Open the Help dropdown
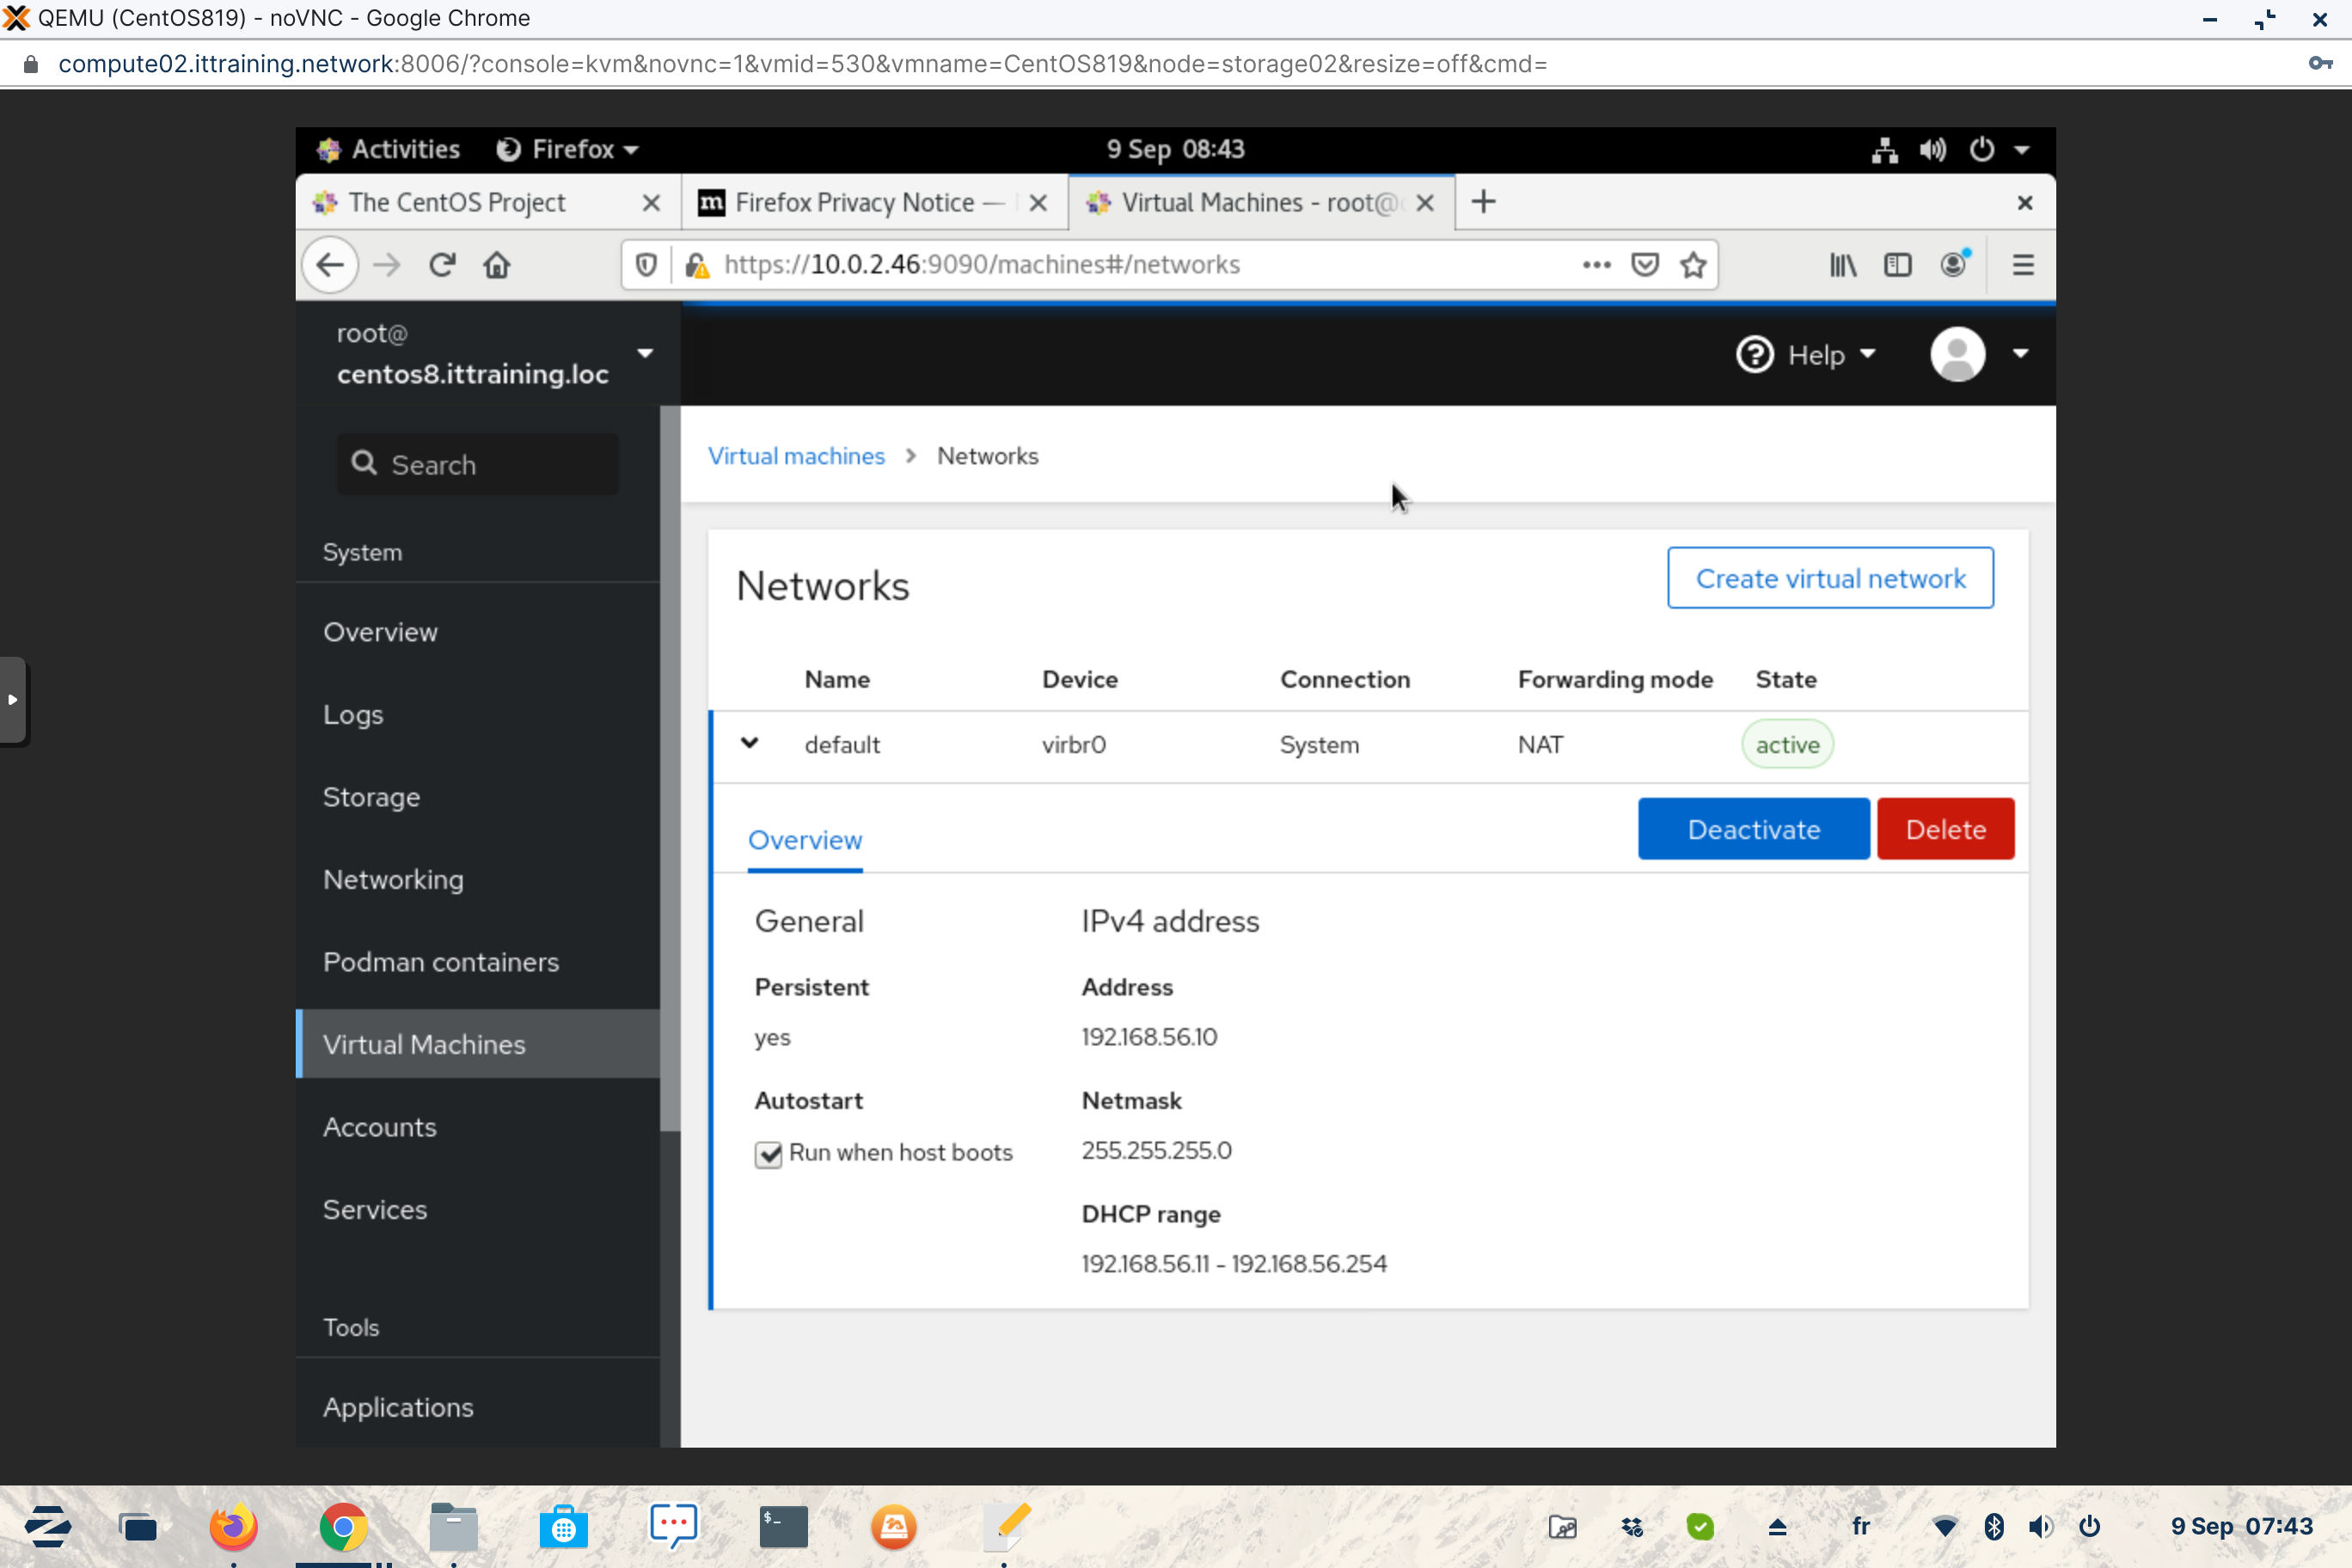 click(x=1806, y=355)
